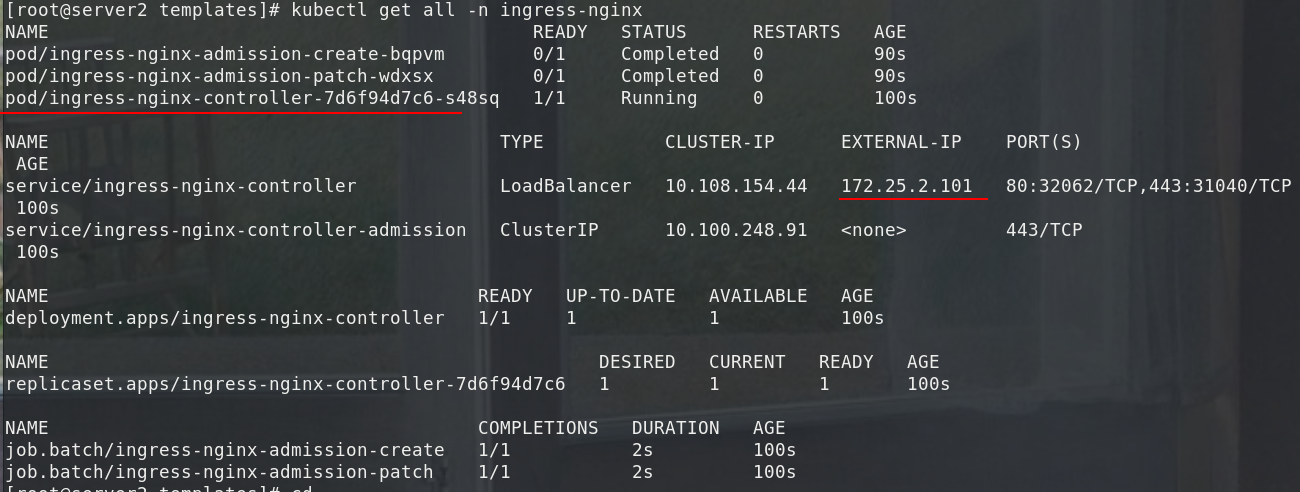1300x492 pixels.
Task: Click the 'RESTARTS' column header
Action: [797, 32]
